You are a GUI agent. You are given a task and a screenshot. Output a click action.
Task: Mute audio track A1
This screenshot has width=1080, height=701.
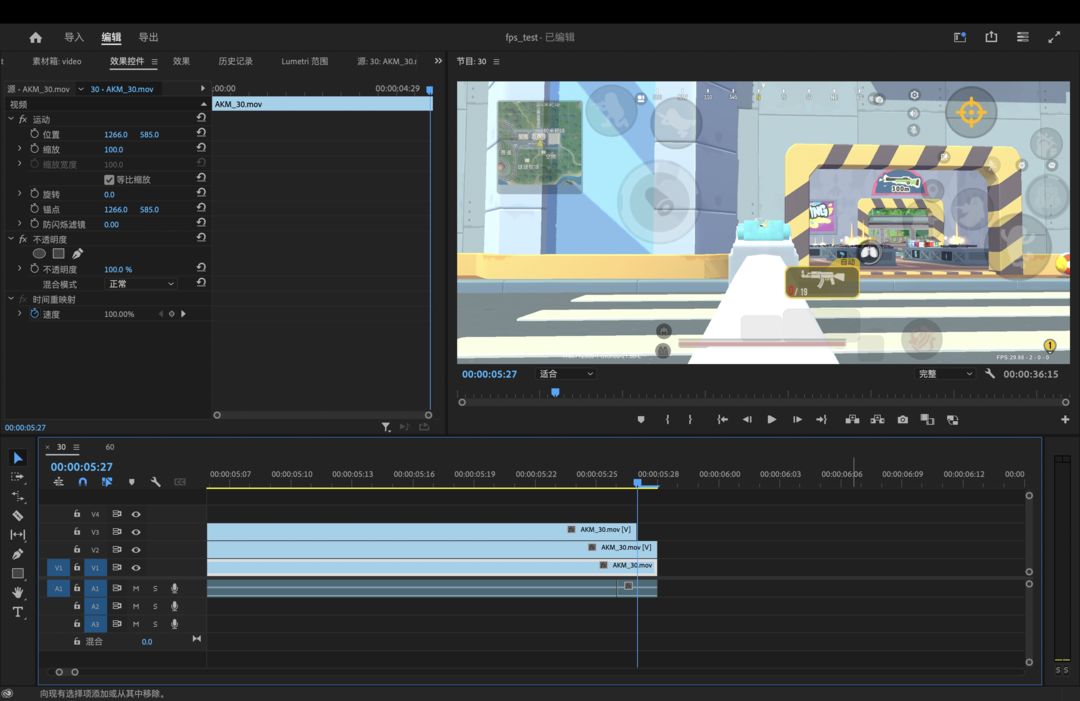136,588
